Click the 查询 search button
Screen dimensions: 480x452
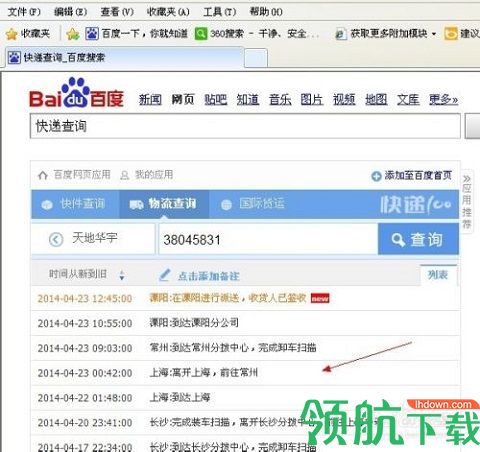click(418, 239)
